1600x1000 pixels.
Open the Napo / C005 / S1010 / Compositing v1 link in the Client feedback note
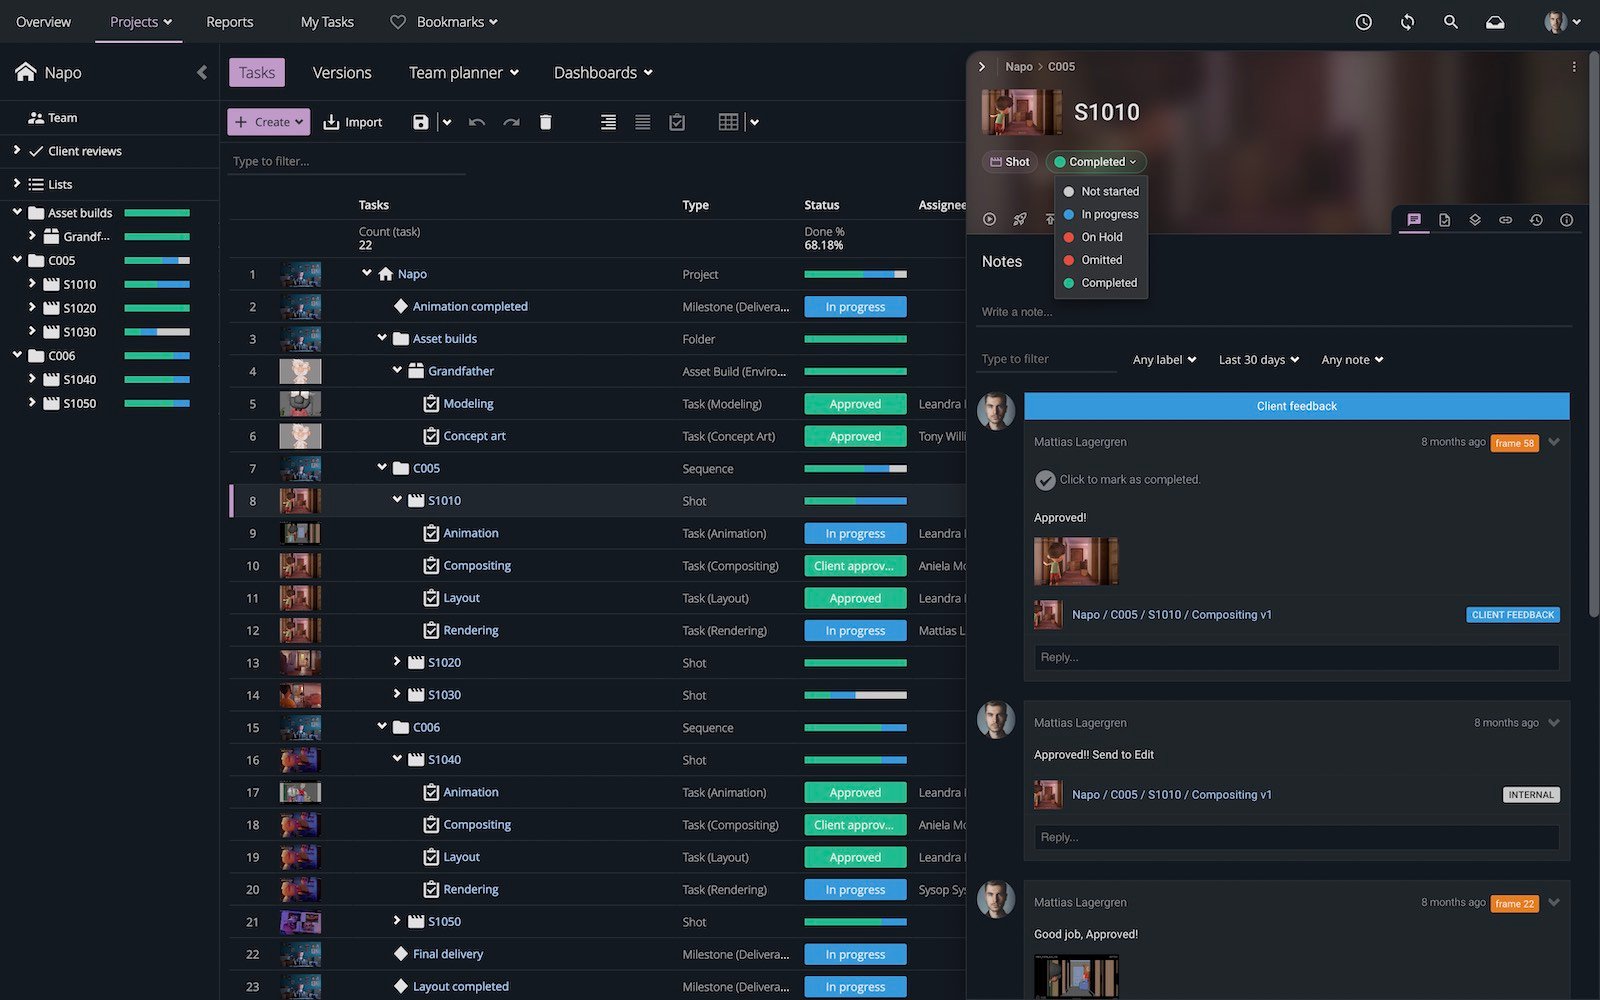point(1171,615)
